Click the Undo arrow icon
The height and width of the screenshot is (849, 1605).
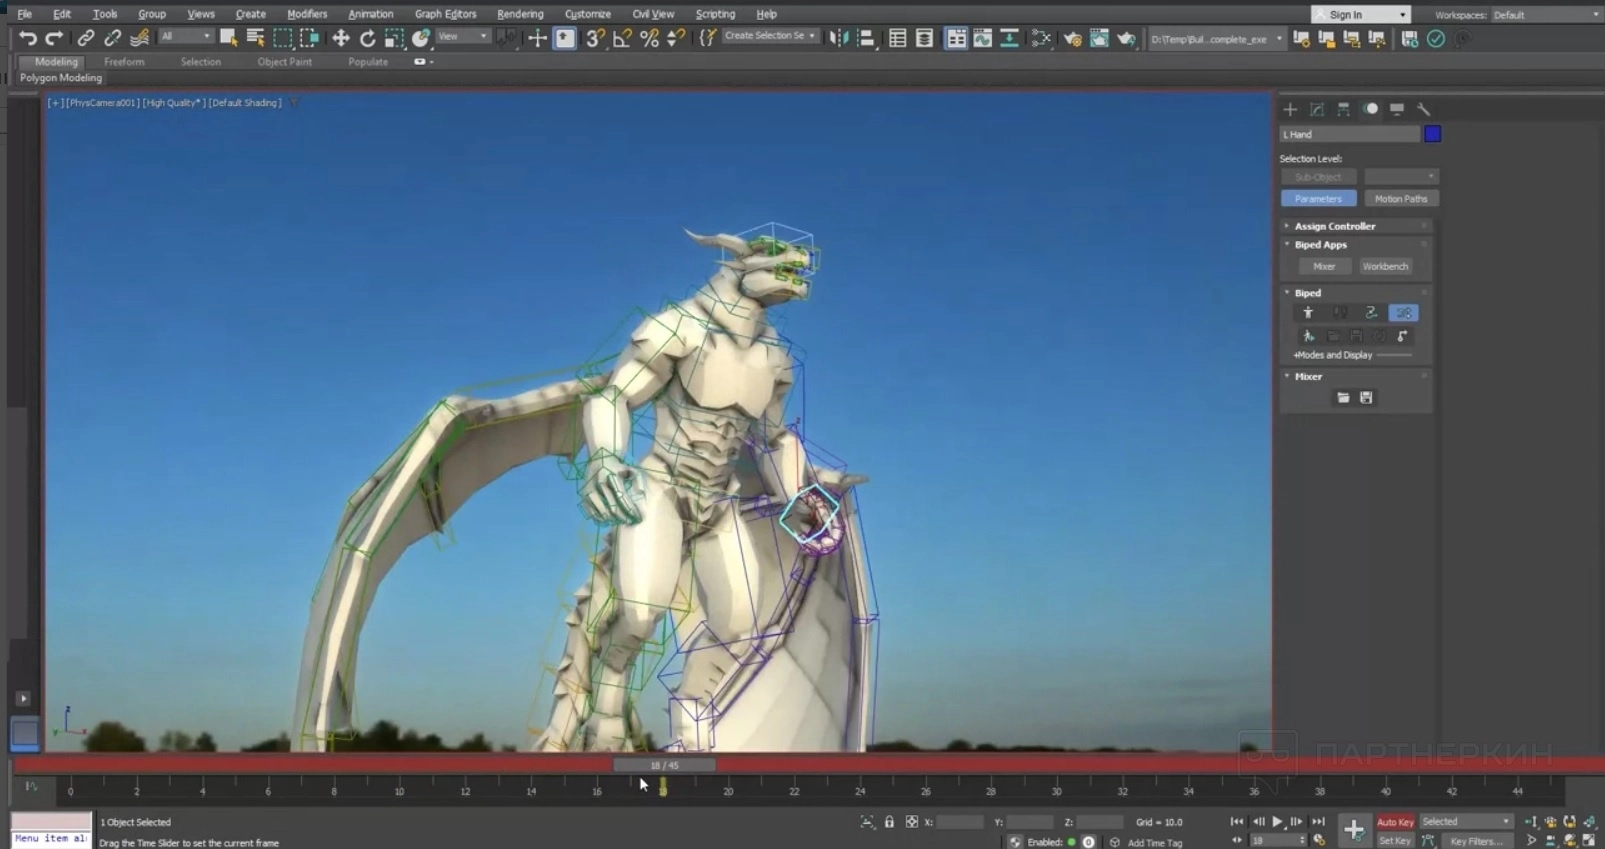click(27, 38)
